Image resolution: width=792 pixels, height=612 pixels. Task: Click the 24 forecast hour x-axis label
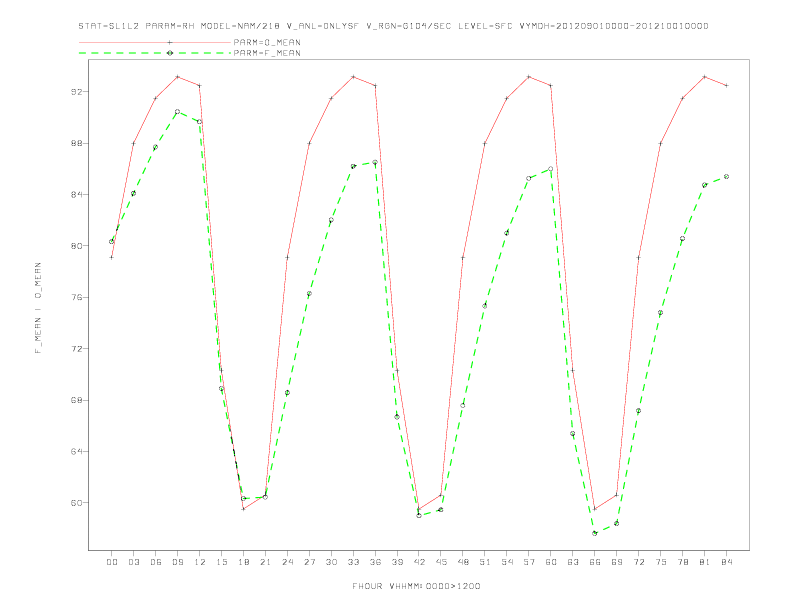tap(287, 562)
